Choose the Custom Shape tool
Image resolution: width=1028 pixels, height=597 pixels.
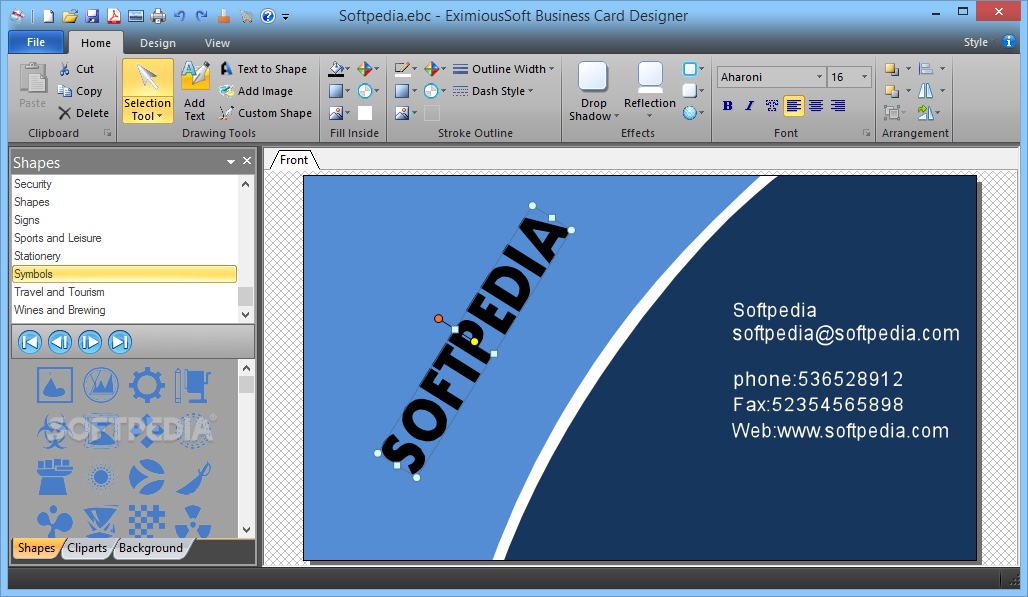266,113
